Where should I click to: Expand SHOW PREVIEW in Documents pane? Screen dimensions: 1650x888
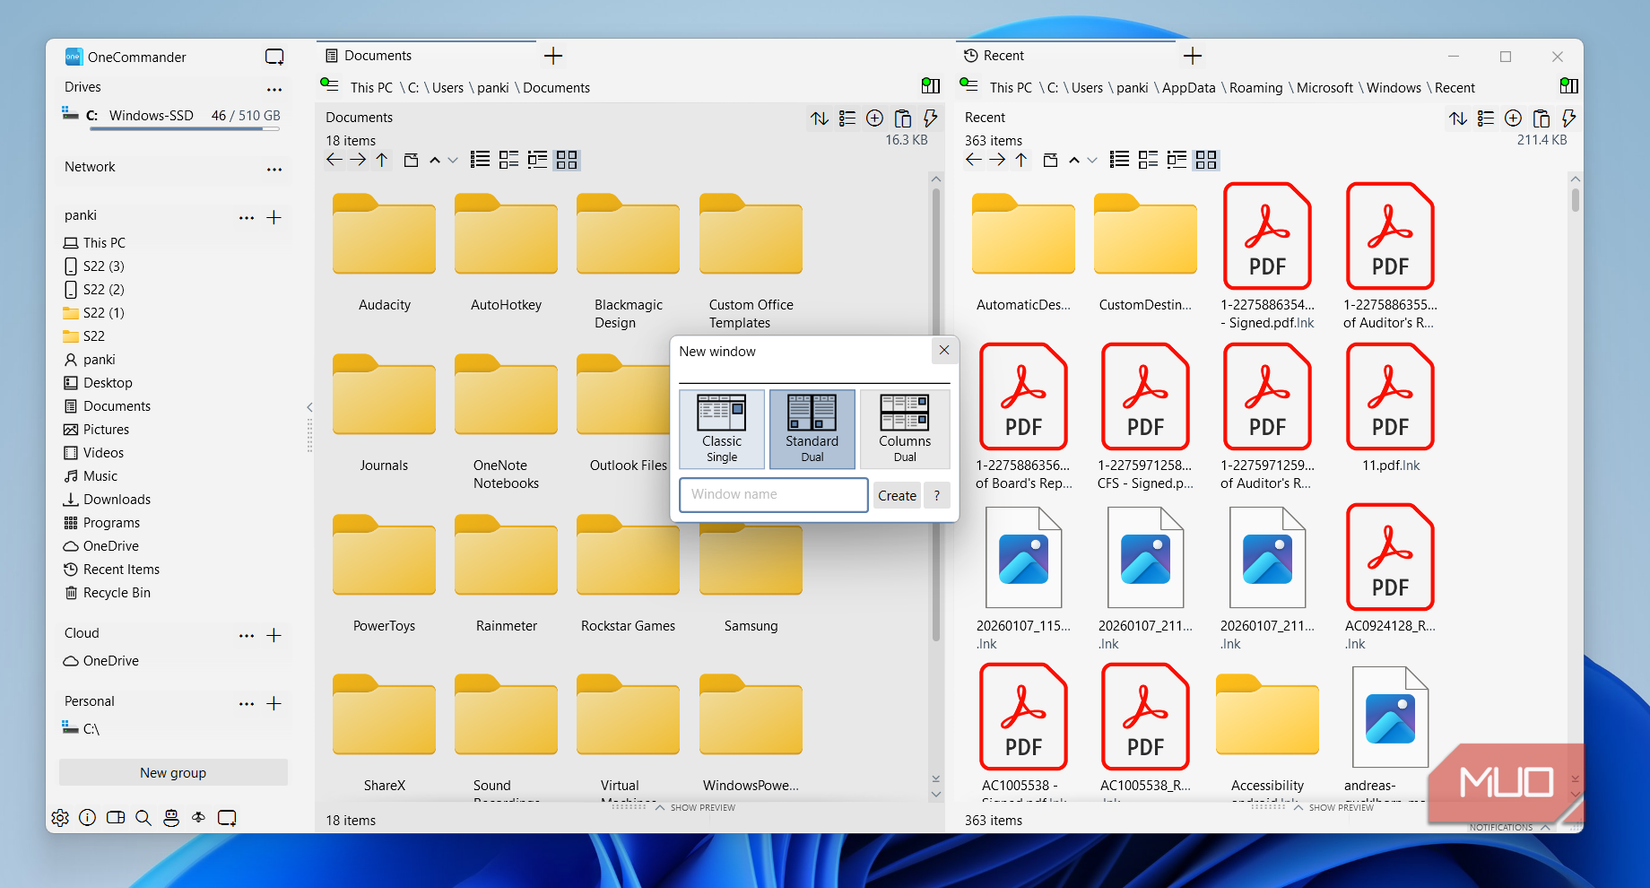(x=695, y=807)
